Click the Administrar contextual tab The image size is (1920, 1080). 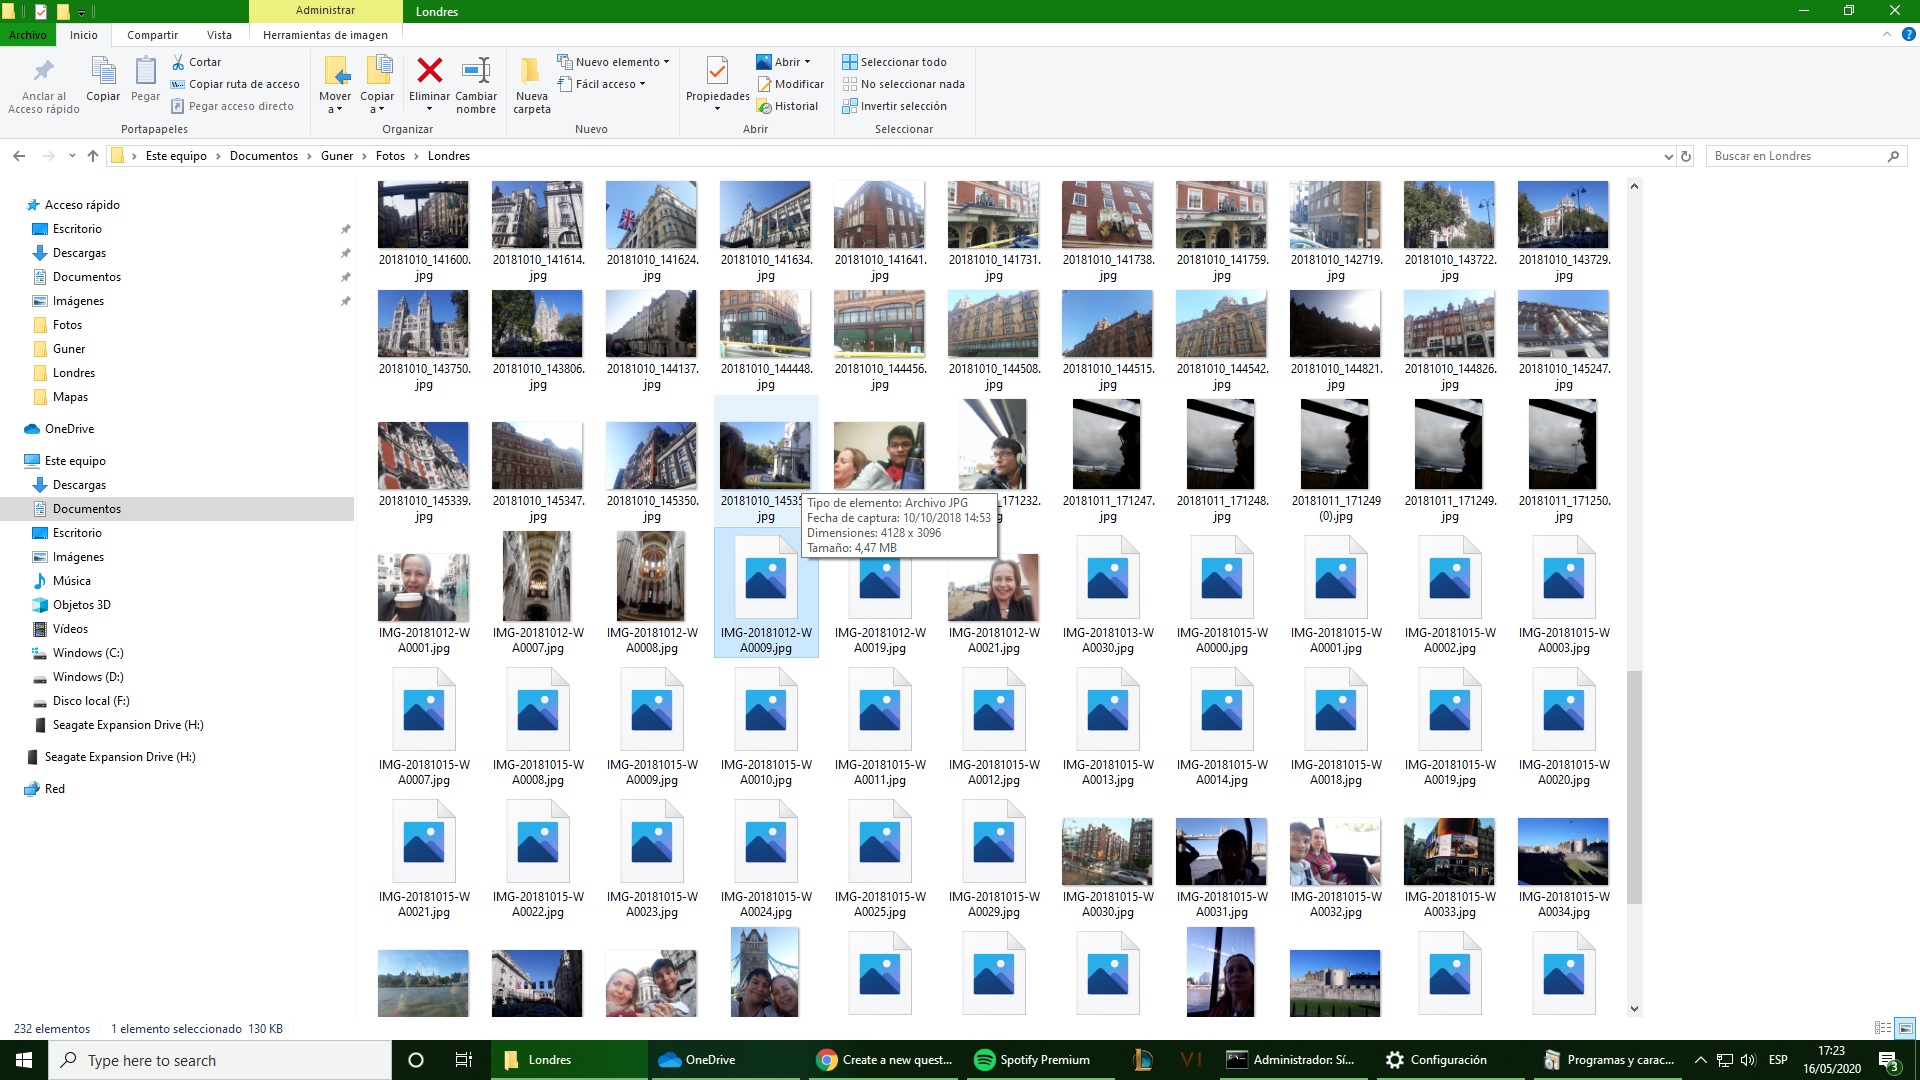pos(325,10)
